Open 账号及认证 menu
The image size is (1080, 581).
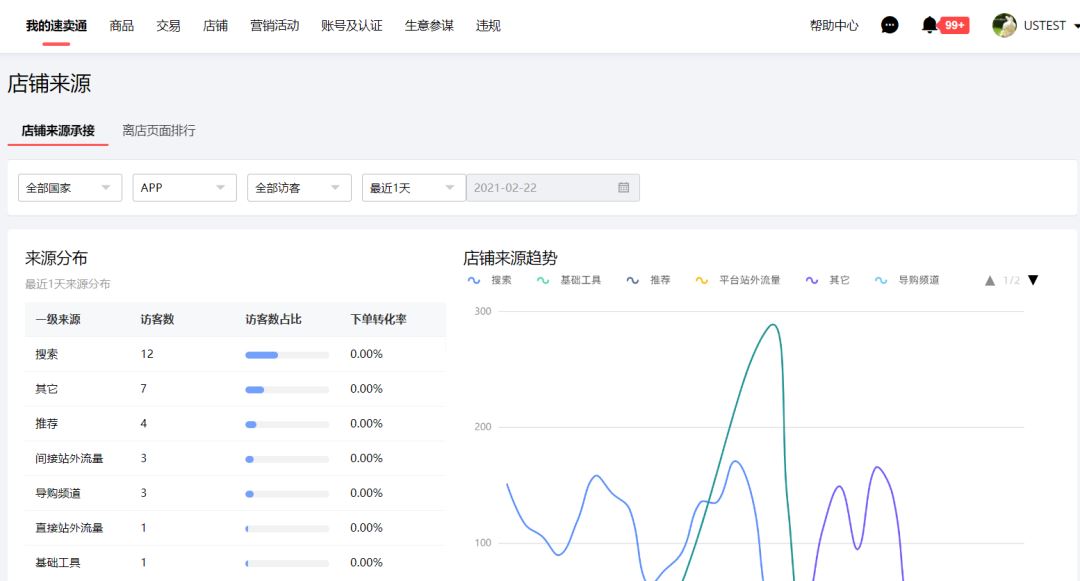point(351,25)
